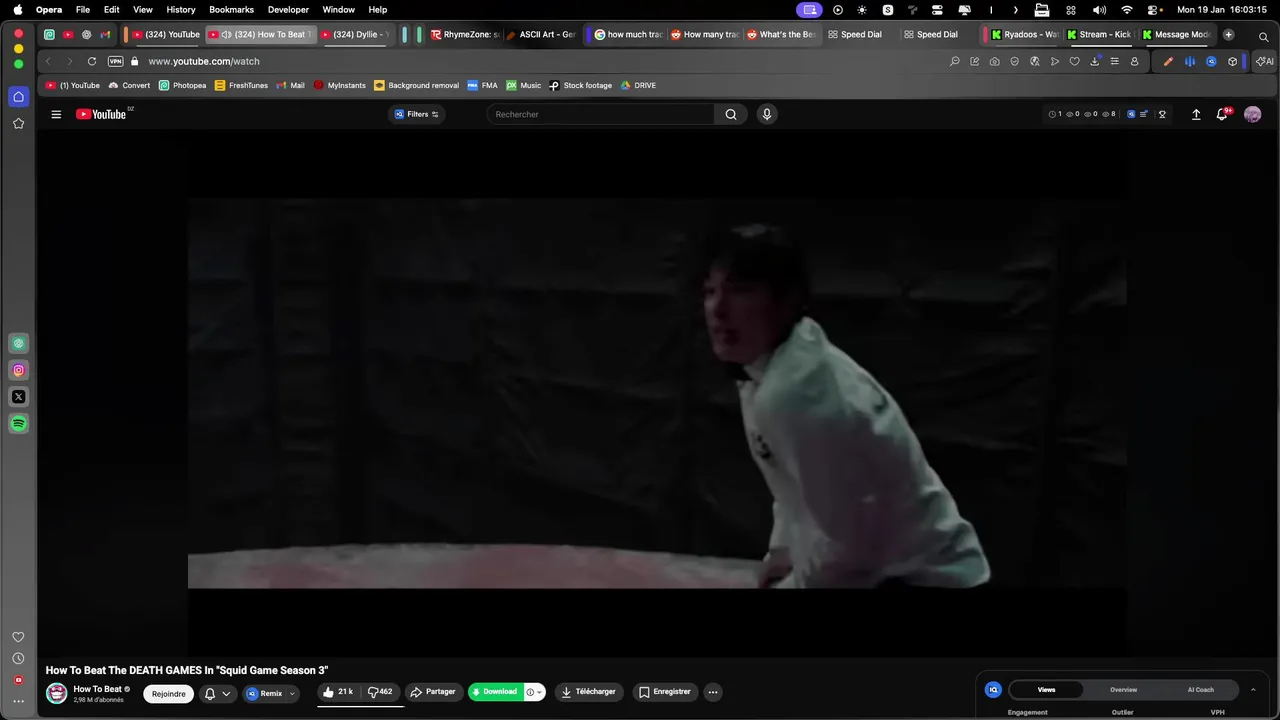Click the Rejoindre button
This screenshot has height=720, width=1280.
coord(169,694)
